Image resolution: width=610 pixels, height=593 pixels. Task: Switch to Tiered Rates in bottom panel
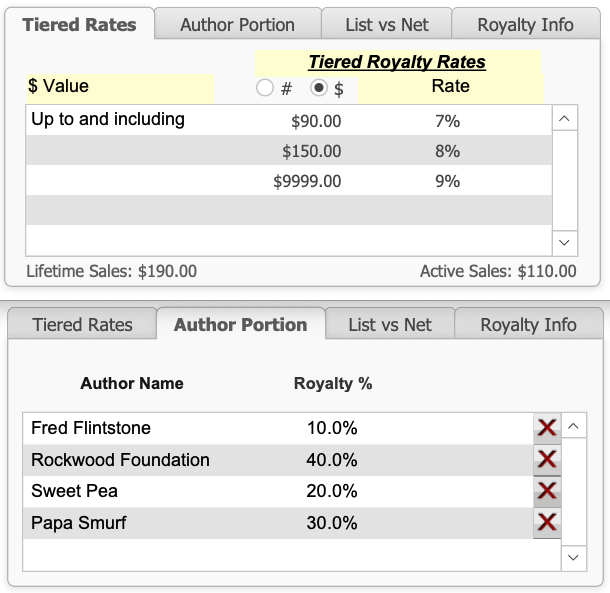(82, 325)
